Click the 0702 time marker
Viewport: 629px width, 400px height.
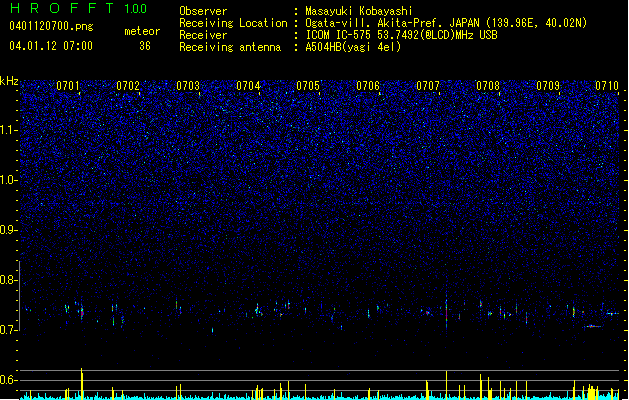pos(128,85)
